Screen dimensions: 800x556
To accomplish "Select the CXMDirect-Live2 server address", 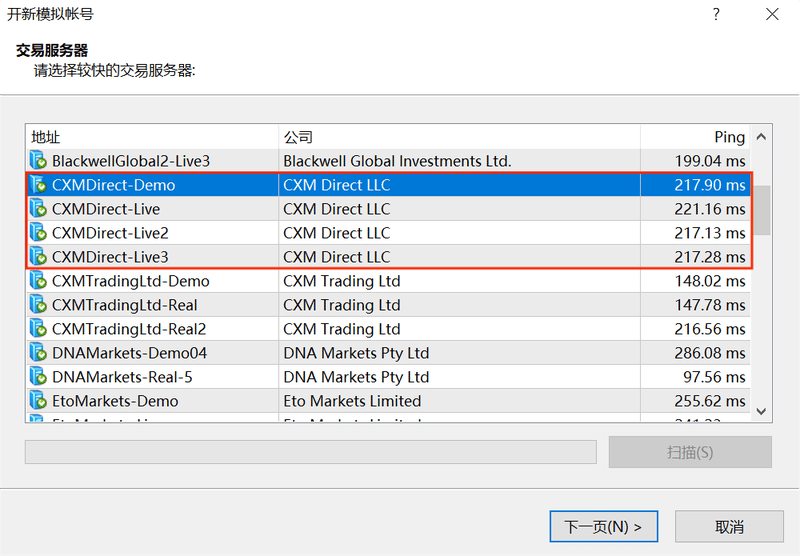I will pyautogui.click(x=110, y=233).
